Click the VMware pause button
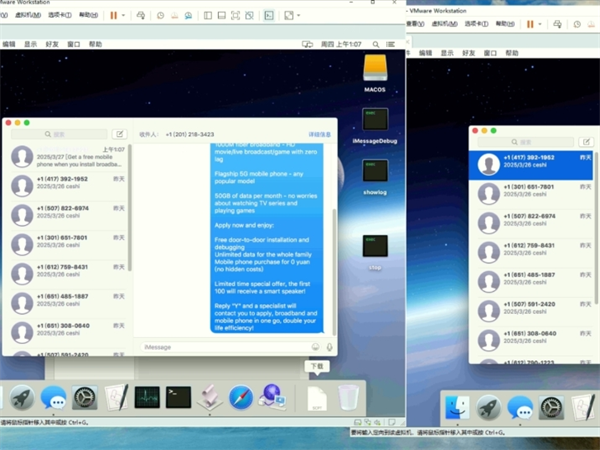The width and height of the screenshot is (600, 450). coord(112,16)
